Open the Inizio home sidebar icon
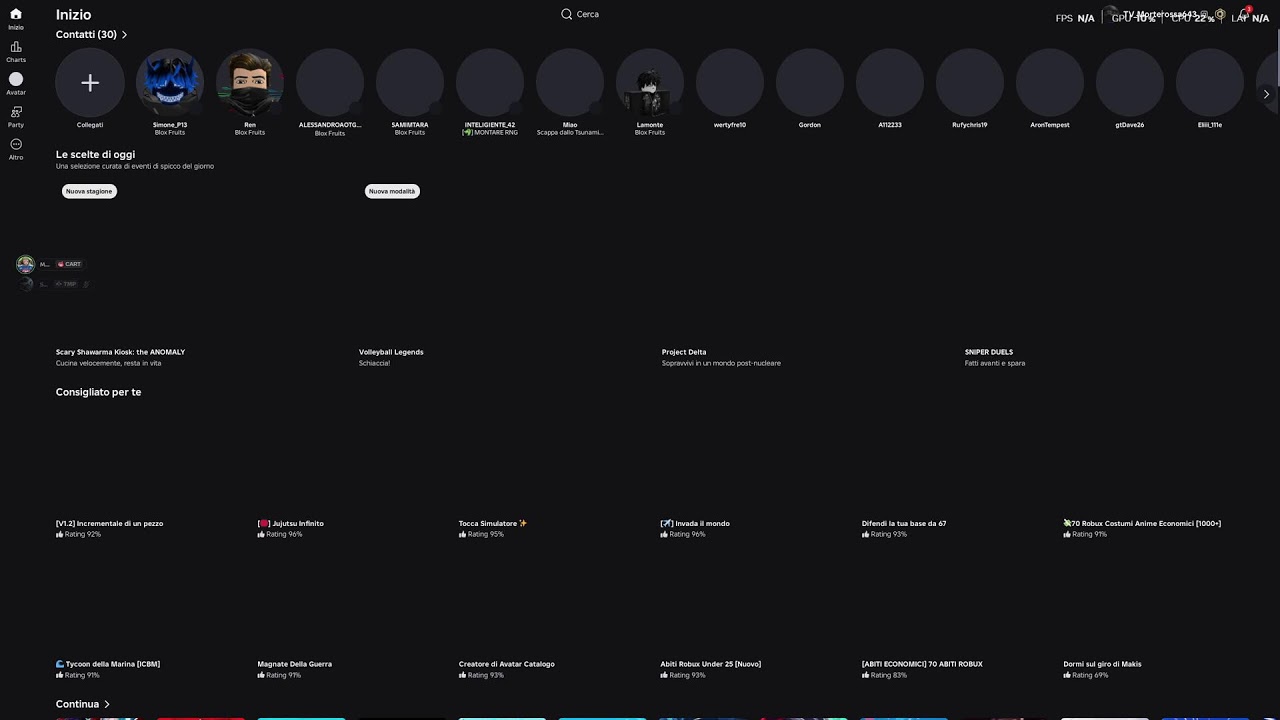Screen dimensions: 1280x720 [16, 14]
